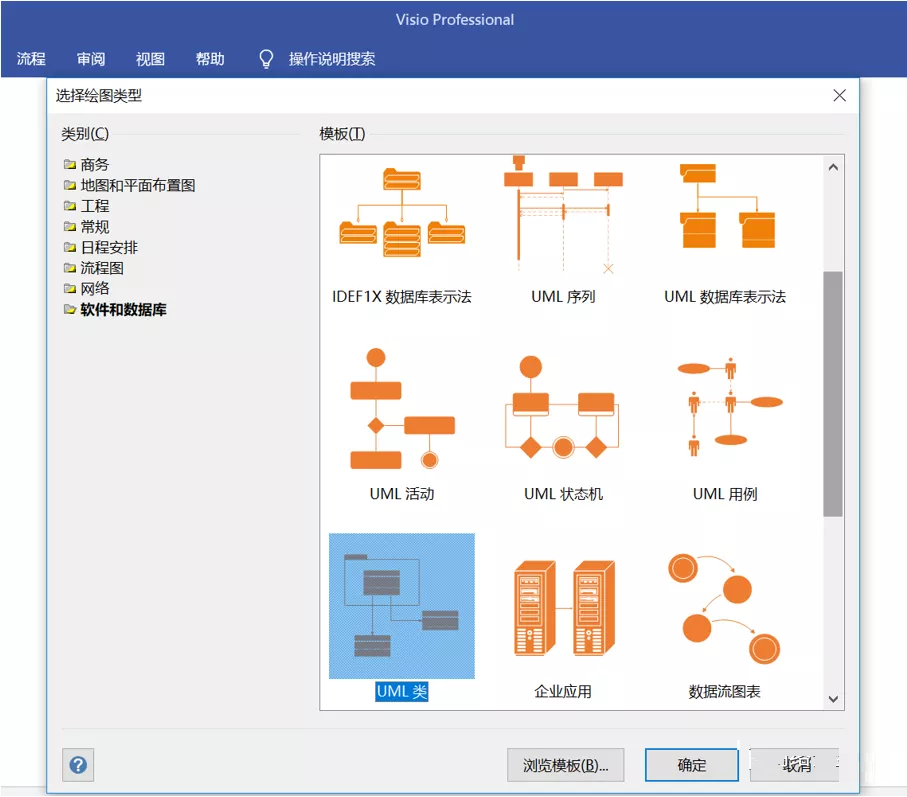
Task: Pick the 企业应用 server template icon
Action: click(x=565, y=607)
